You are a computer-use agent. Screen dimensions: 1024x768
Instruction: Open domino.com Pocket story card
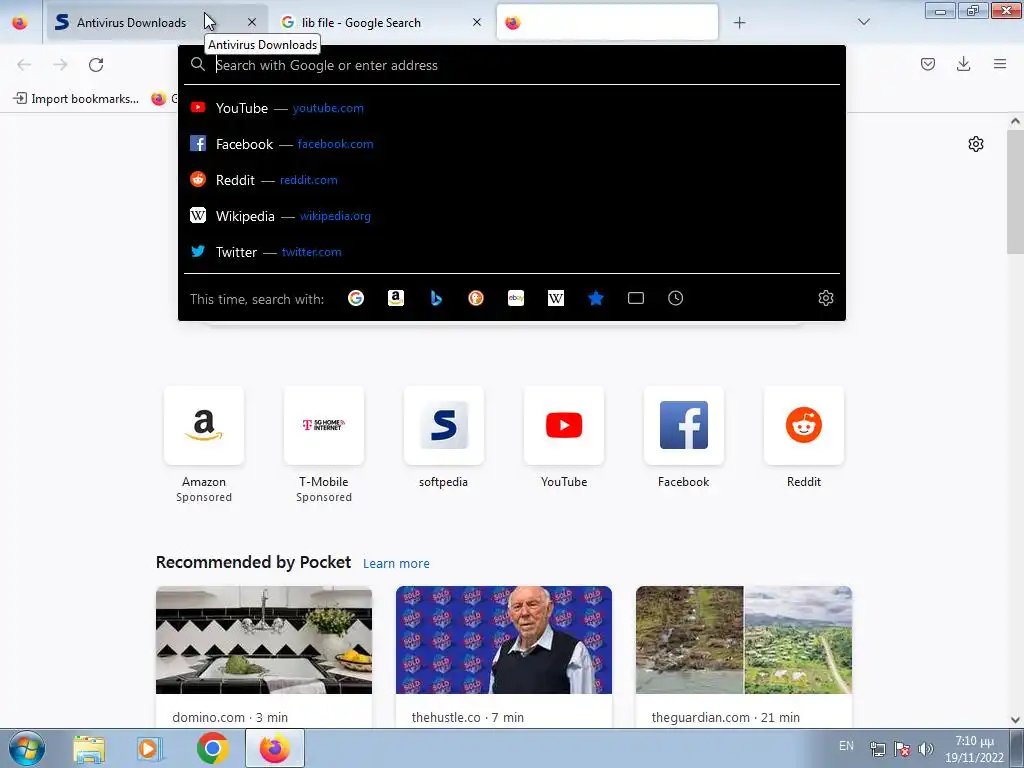coord(264,656)
